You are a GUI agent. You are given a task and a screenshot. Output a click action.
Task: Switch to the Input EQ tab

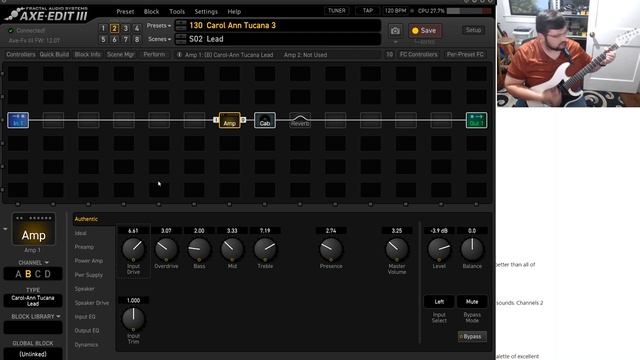(85, 317)
